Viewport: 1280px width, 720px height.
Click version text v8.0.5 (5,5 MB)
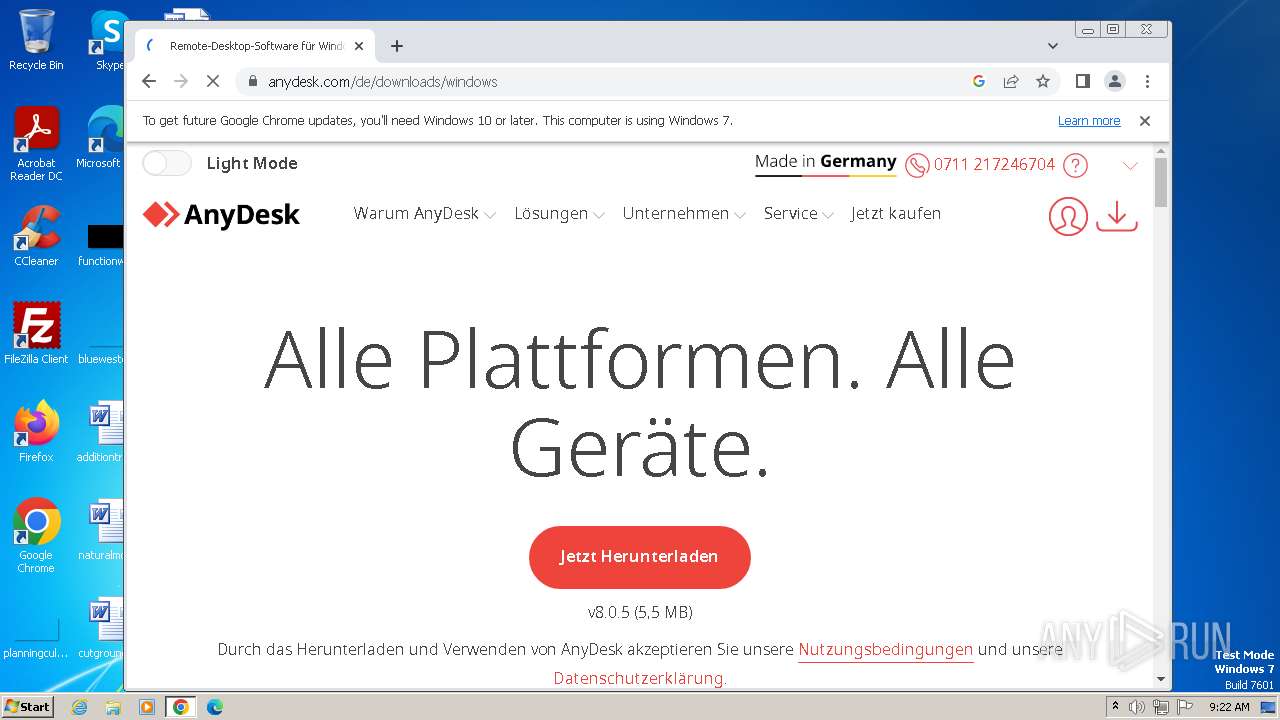640,612
